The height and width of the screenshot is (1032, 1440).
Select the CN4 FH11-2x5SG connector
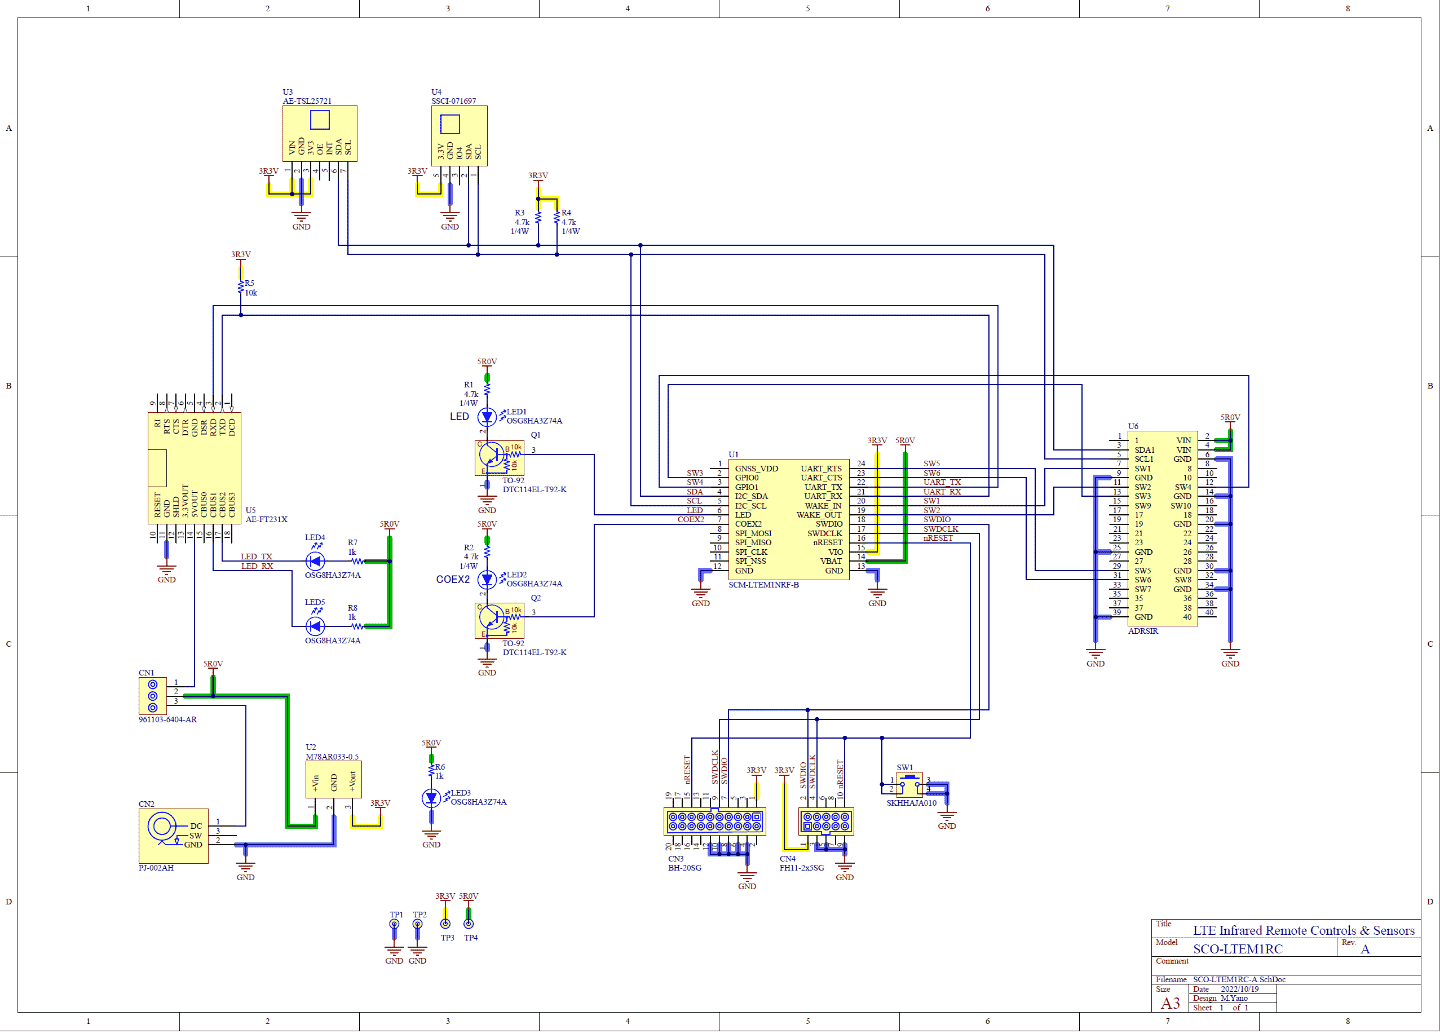(x=825, y=822)
